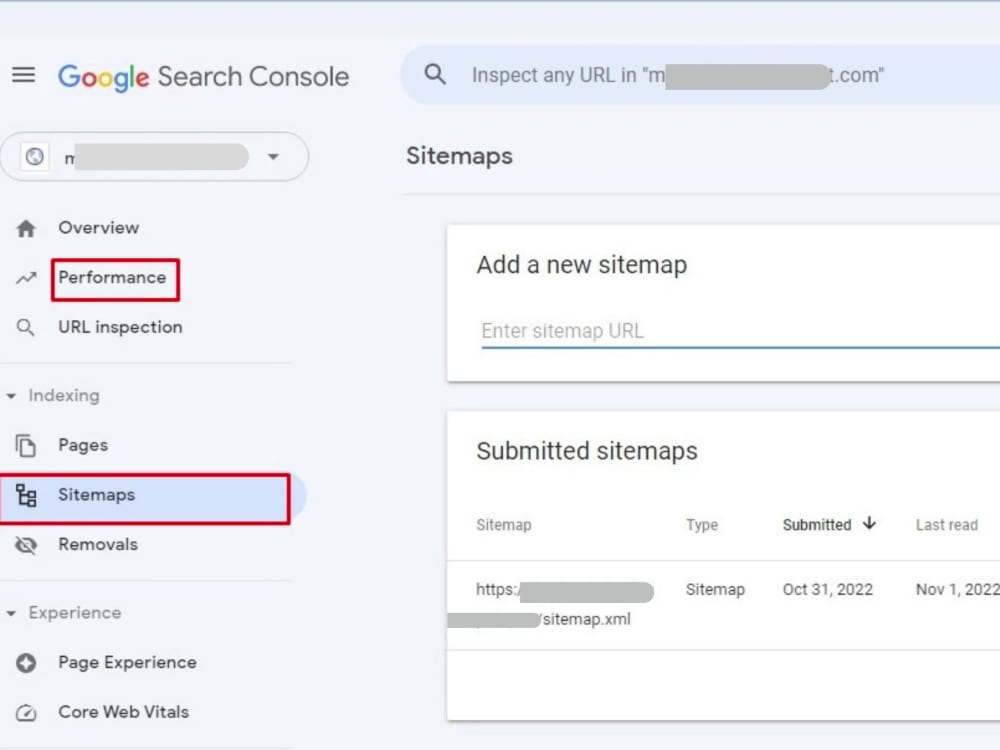Open the Core Web Vitals report

point(124,712)
